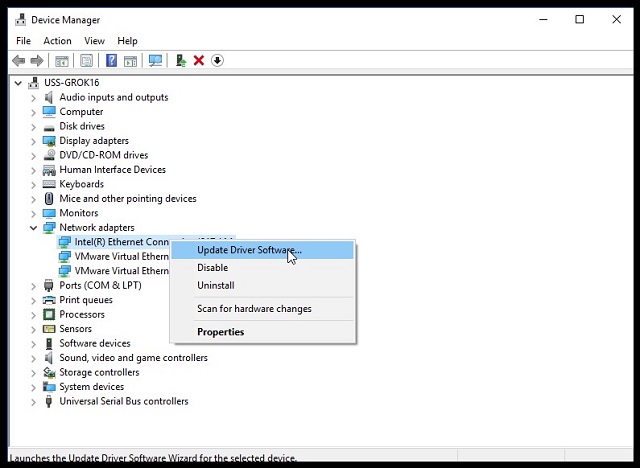This screenshot has width=640, height=468.
Task: Select the Monitors tree label
Action: (79, 213)
